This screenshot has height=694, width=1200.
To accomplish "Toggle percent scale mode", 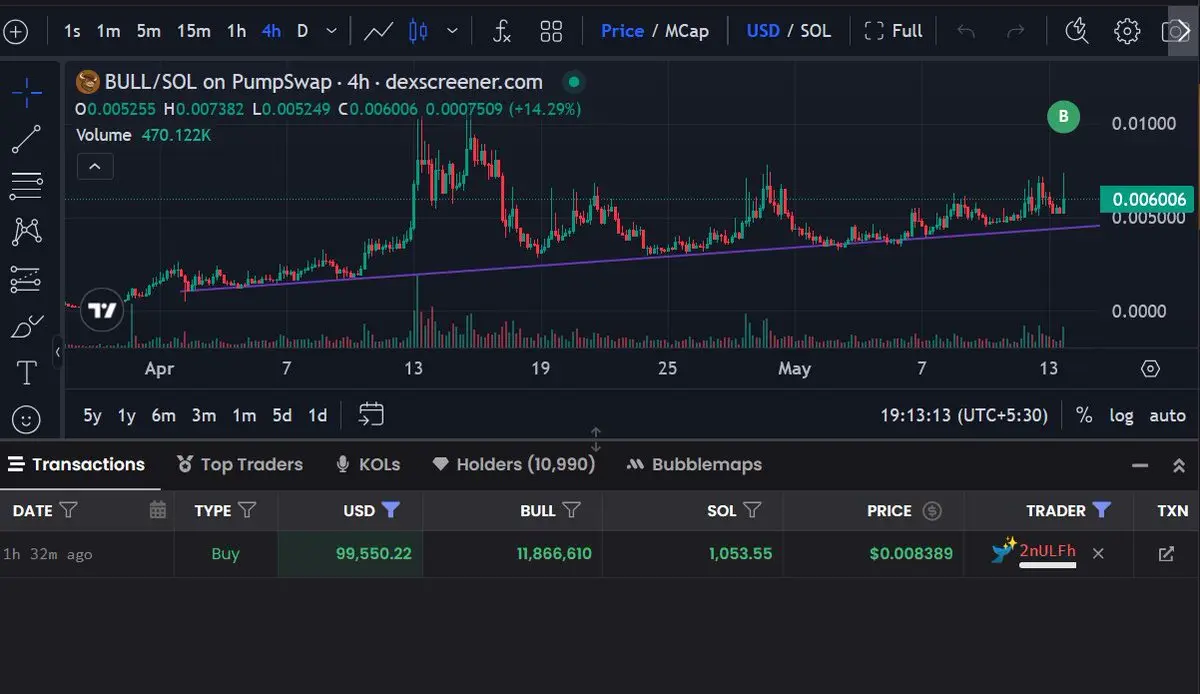I will [1084, 415].
